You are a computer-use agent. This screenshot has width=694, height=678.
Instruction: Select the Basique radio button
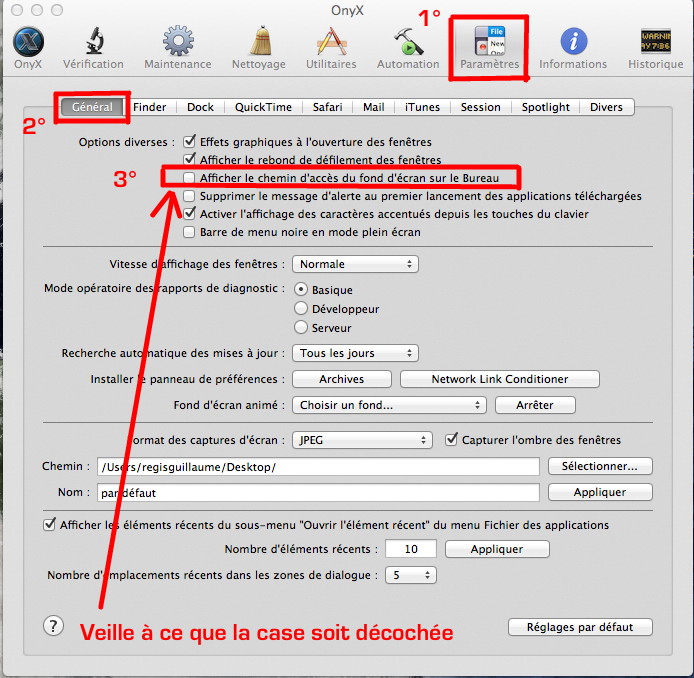point(301,289)
